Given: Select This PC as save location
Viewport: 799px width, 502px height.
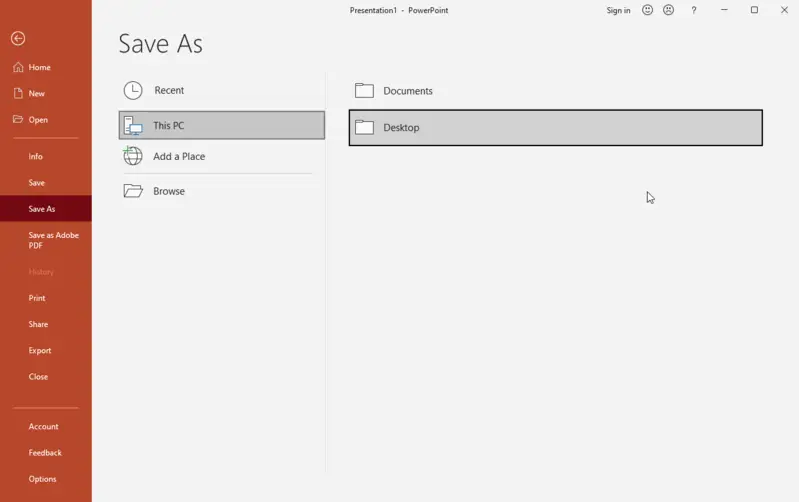Looking at the screenshot, I should (222, 125).
